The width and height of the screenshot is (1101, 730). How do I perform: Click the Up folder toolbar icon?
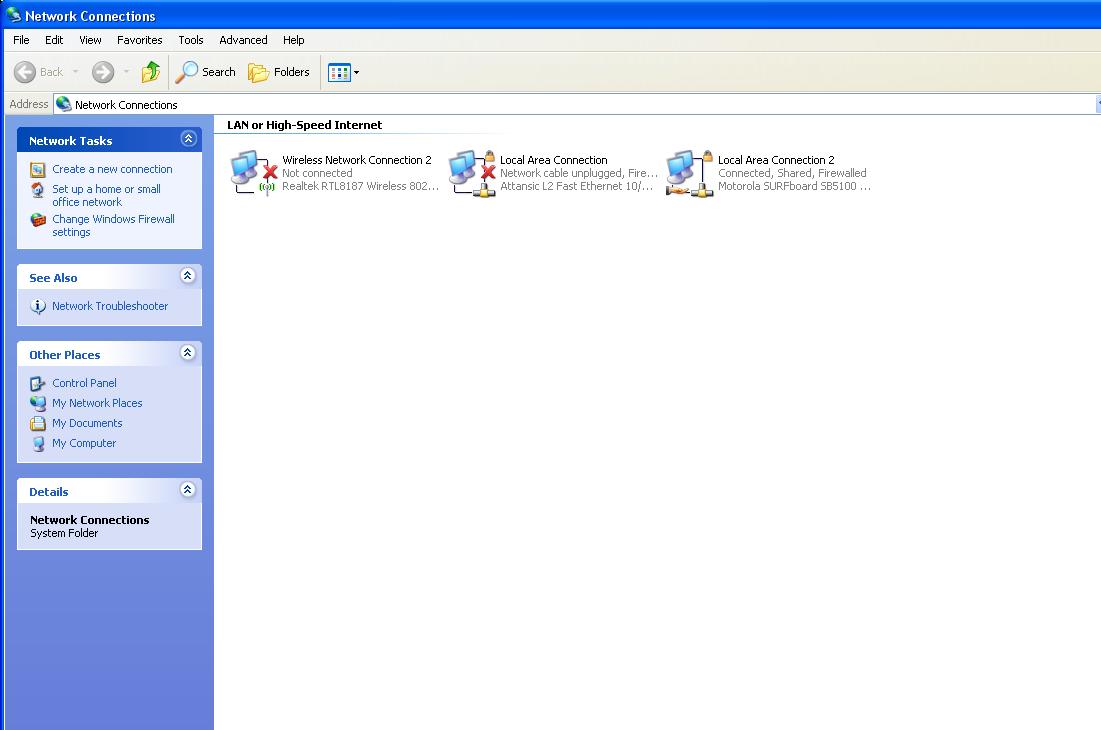(151, 72)
